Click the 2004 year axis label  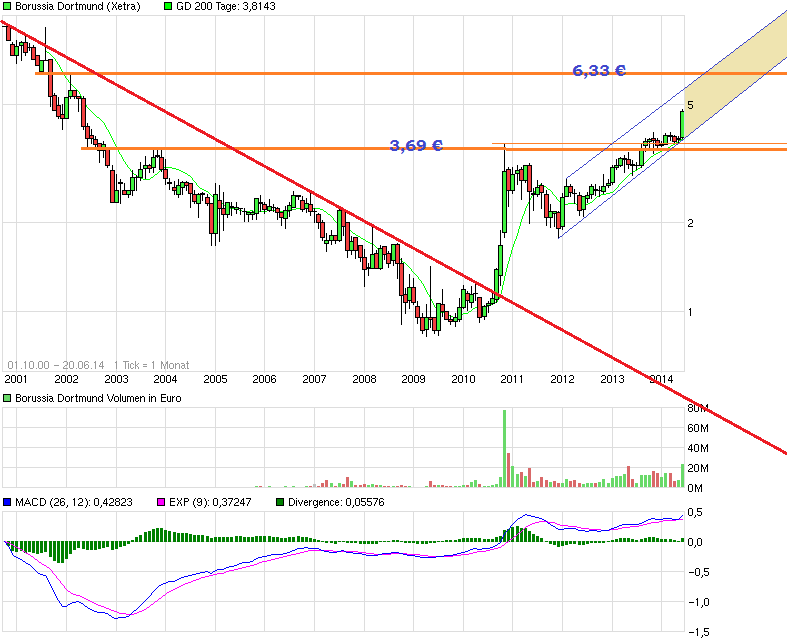coord(165,379)
